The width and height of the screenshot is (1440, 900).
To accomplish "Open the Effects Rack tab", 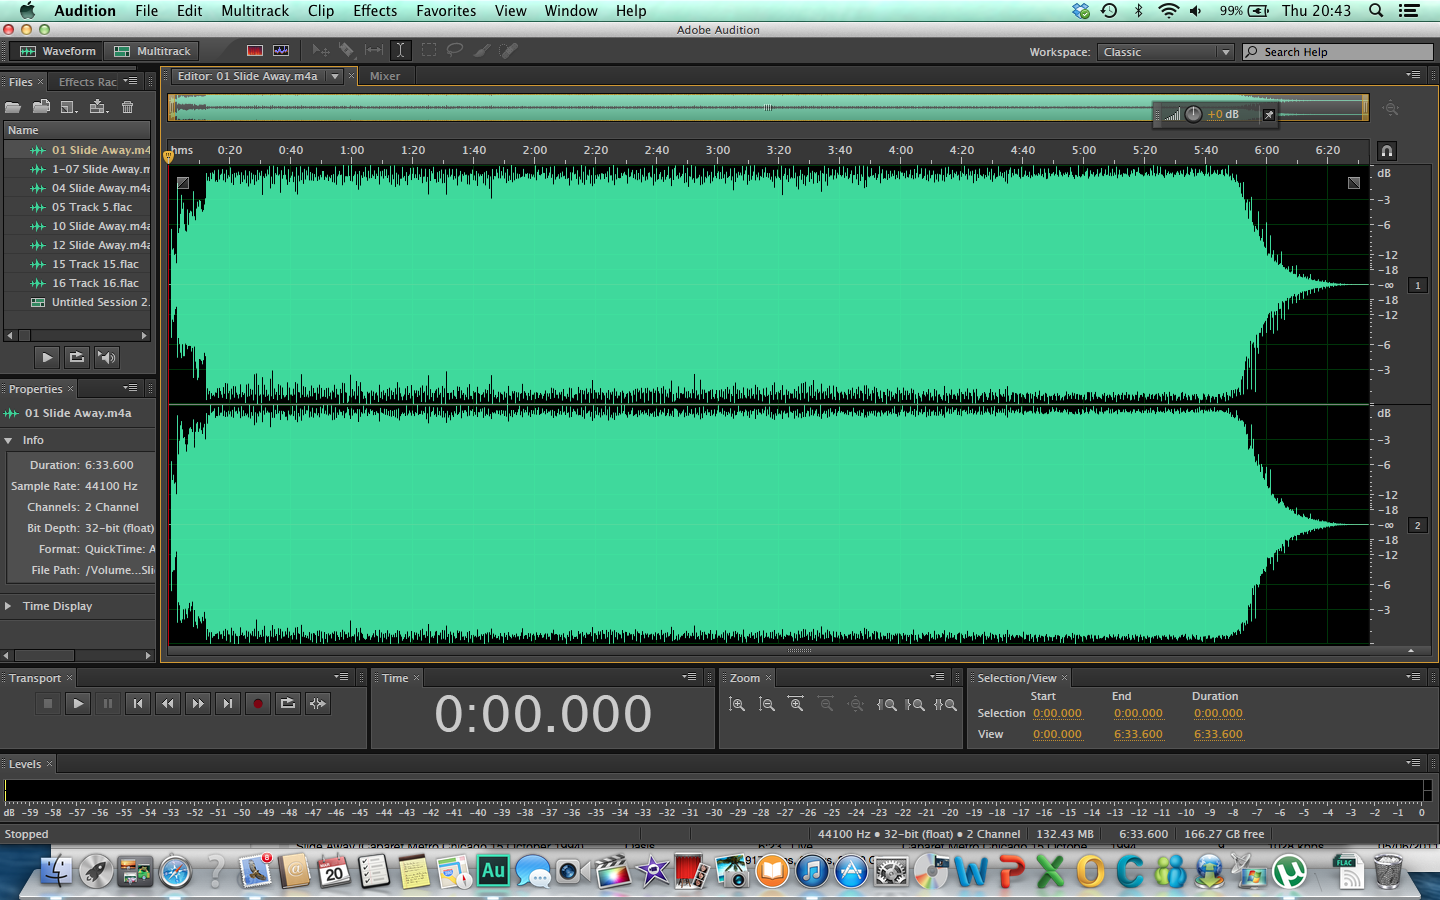I will (87, 82).
